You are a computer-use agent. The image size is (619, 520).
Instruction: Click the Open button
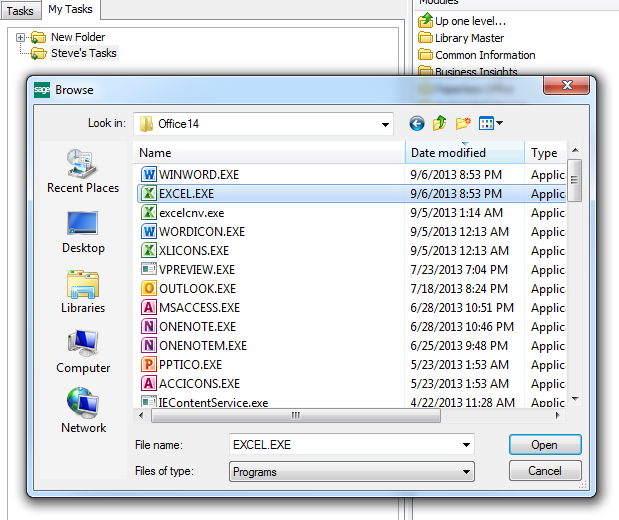[x=545, y=445]
